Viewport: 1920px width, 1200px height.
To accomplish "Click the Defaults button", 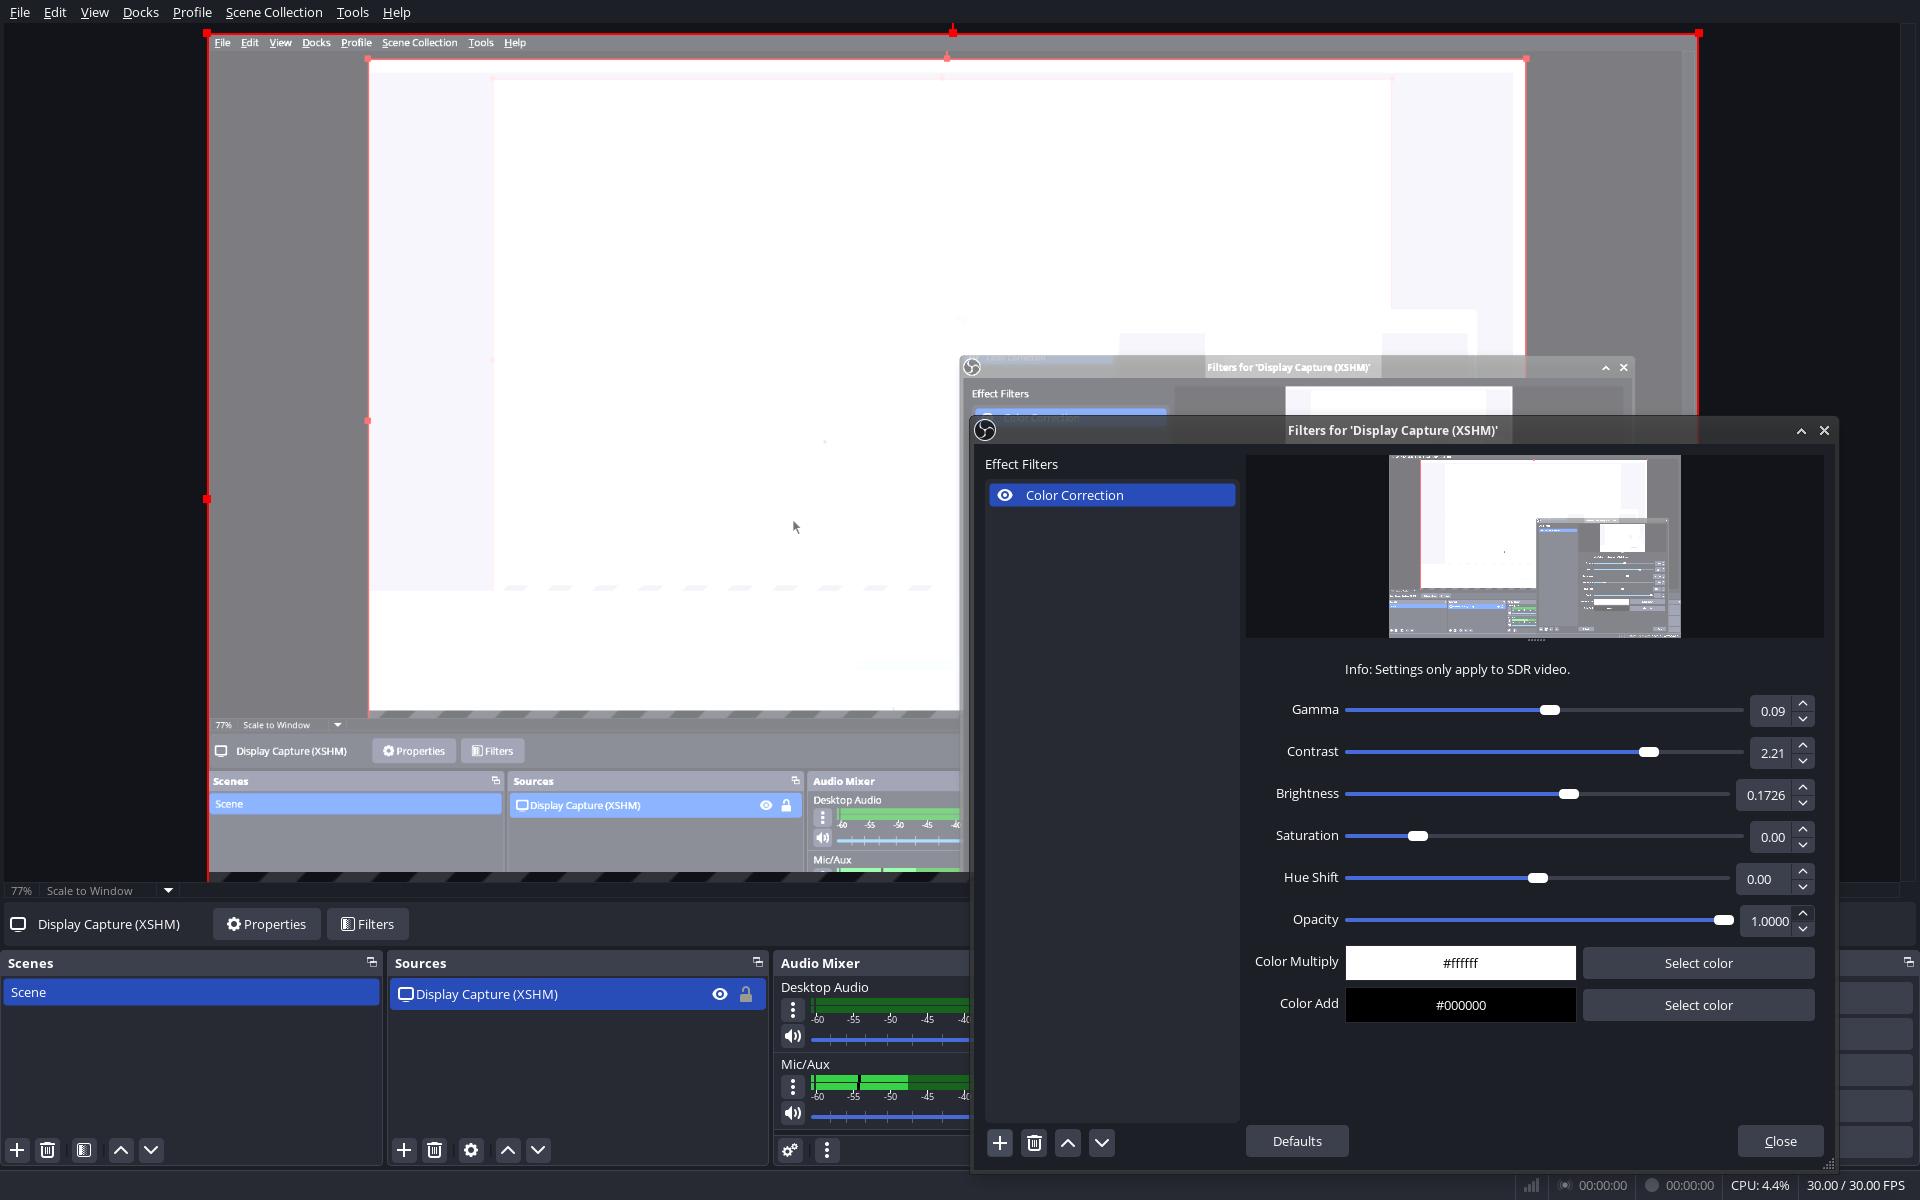I will 1297,1141.
